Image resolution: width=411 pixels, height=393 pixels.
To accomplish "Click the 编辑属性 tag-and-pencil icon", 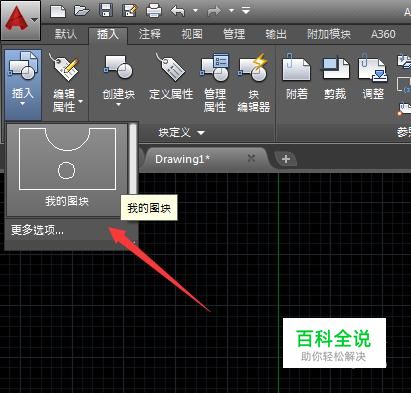I will click(64, 67).
